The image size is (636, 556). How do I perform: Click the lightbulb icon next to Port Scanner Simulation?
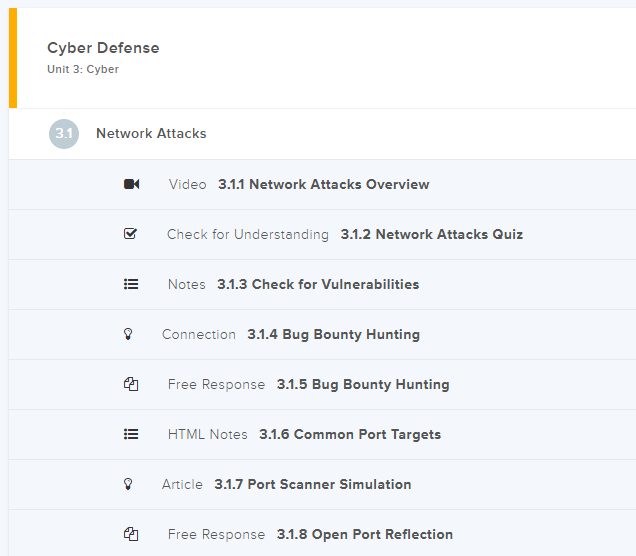point(128,484)
